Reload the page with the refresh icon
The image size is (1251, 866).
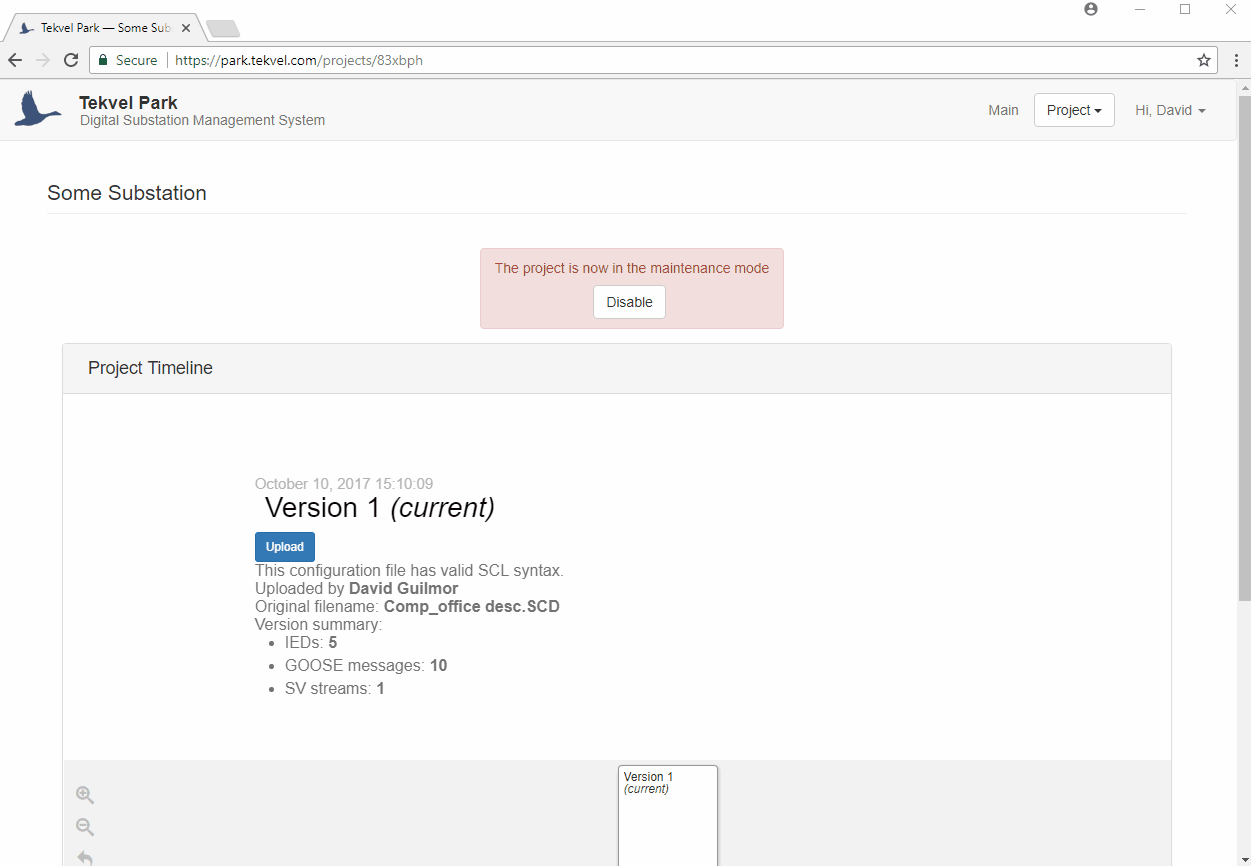71,60
